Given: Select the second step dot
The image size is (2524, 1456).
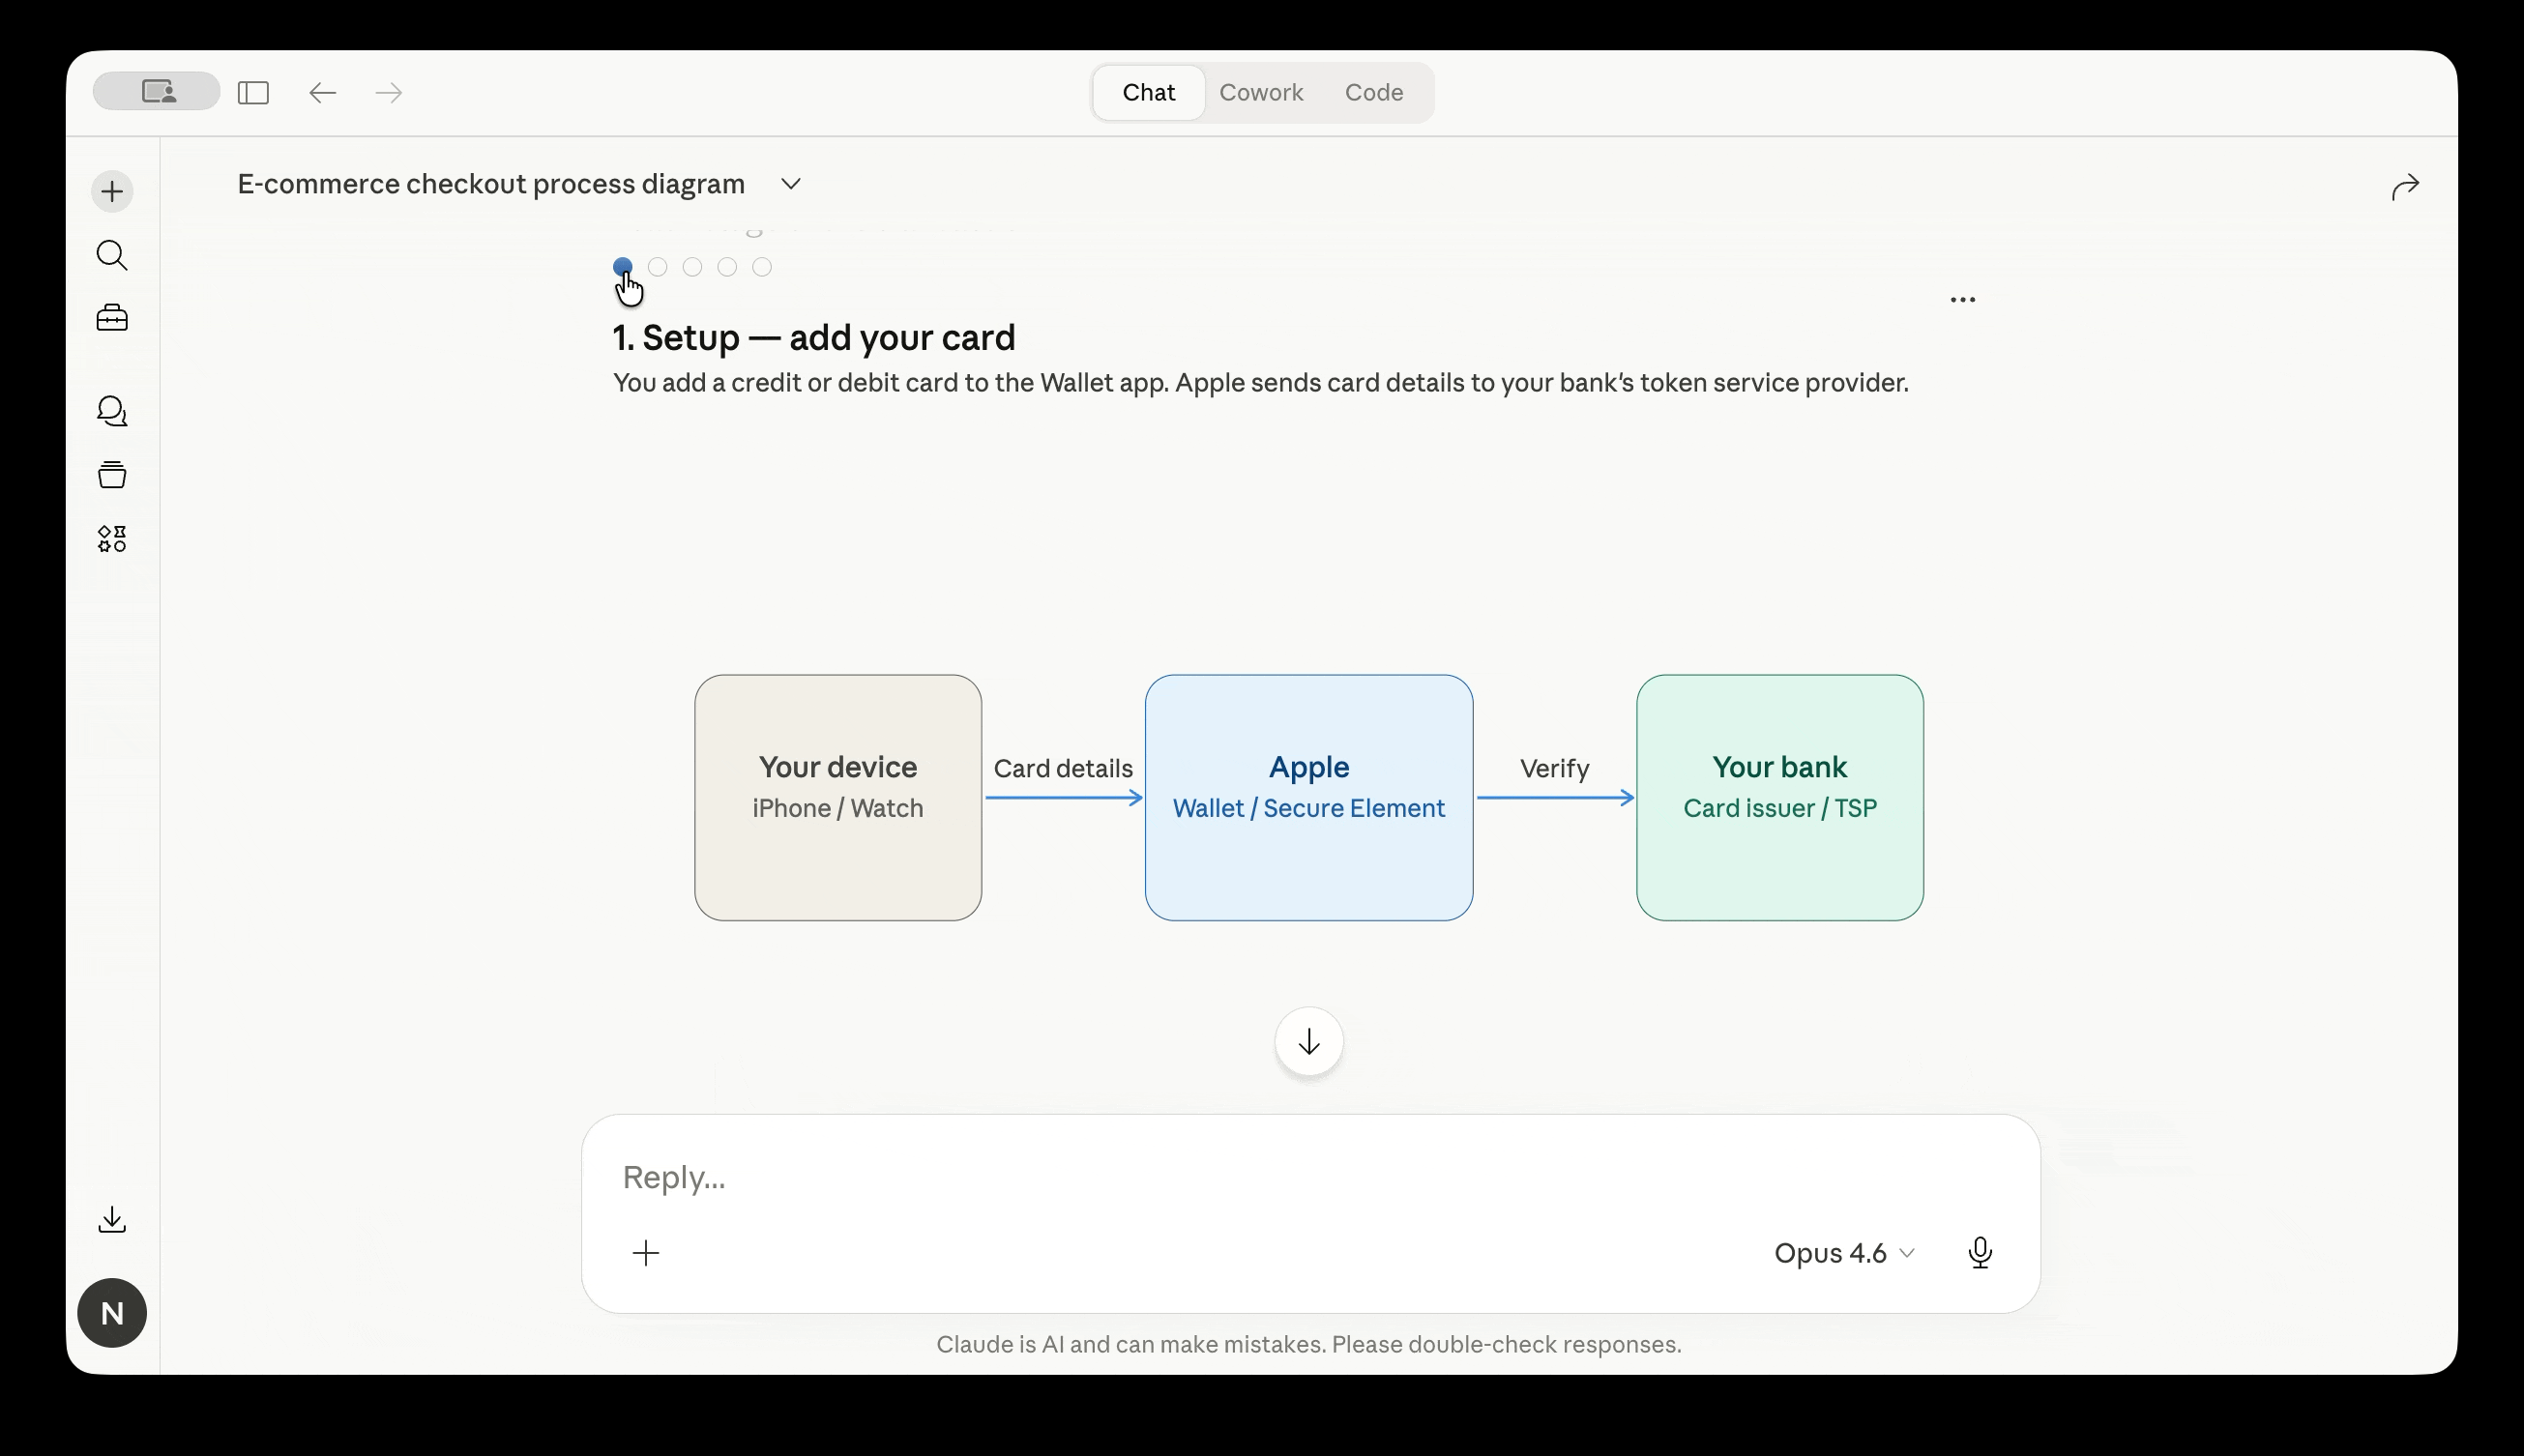Looking at the screenshot, I should pyautogui.click(x=657, y=267).
